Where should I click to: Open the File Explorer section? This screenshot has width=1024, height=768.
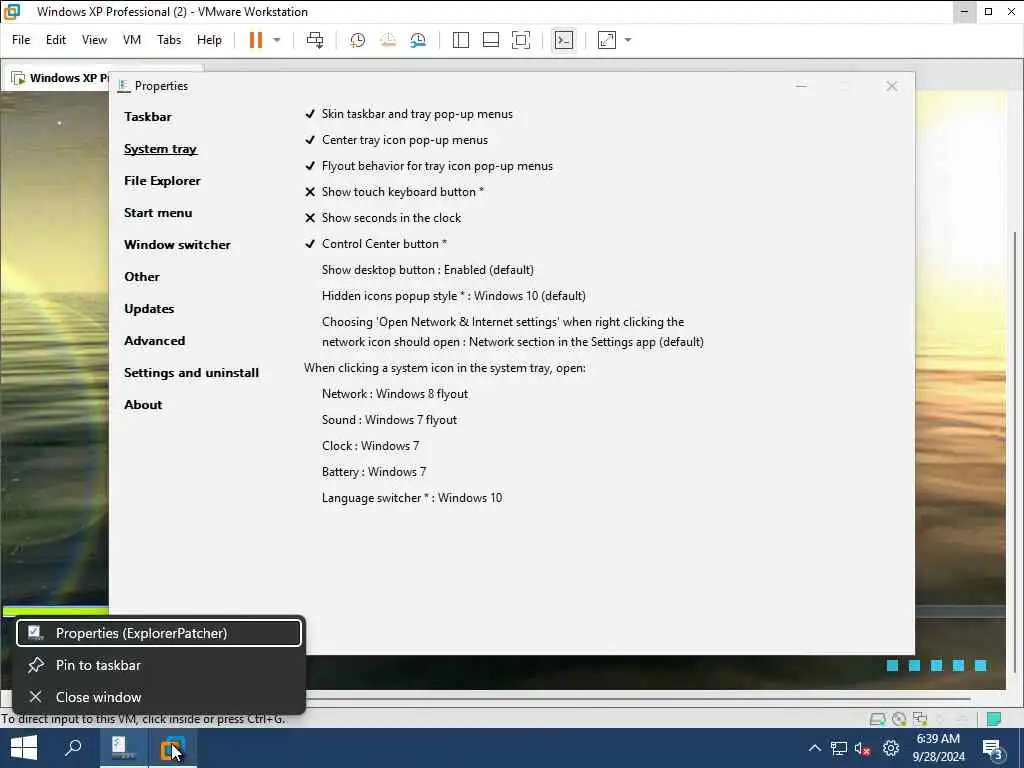[162, 181]
